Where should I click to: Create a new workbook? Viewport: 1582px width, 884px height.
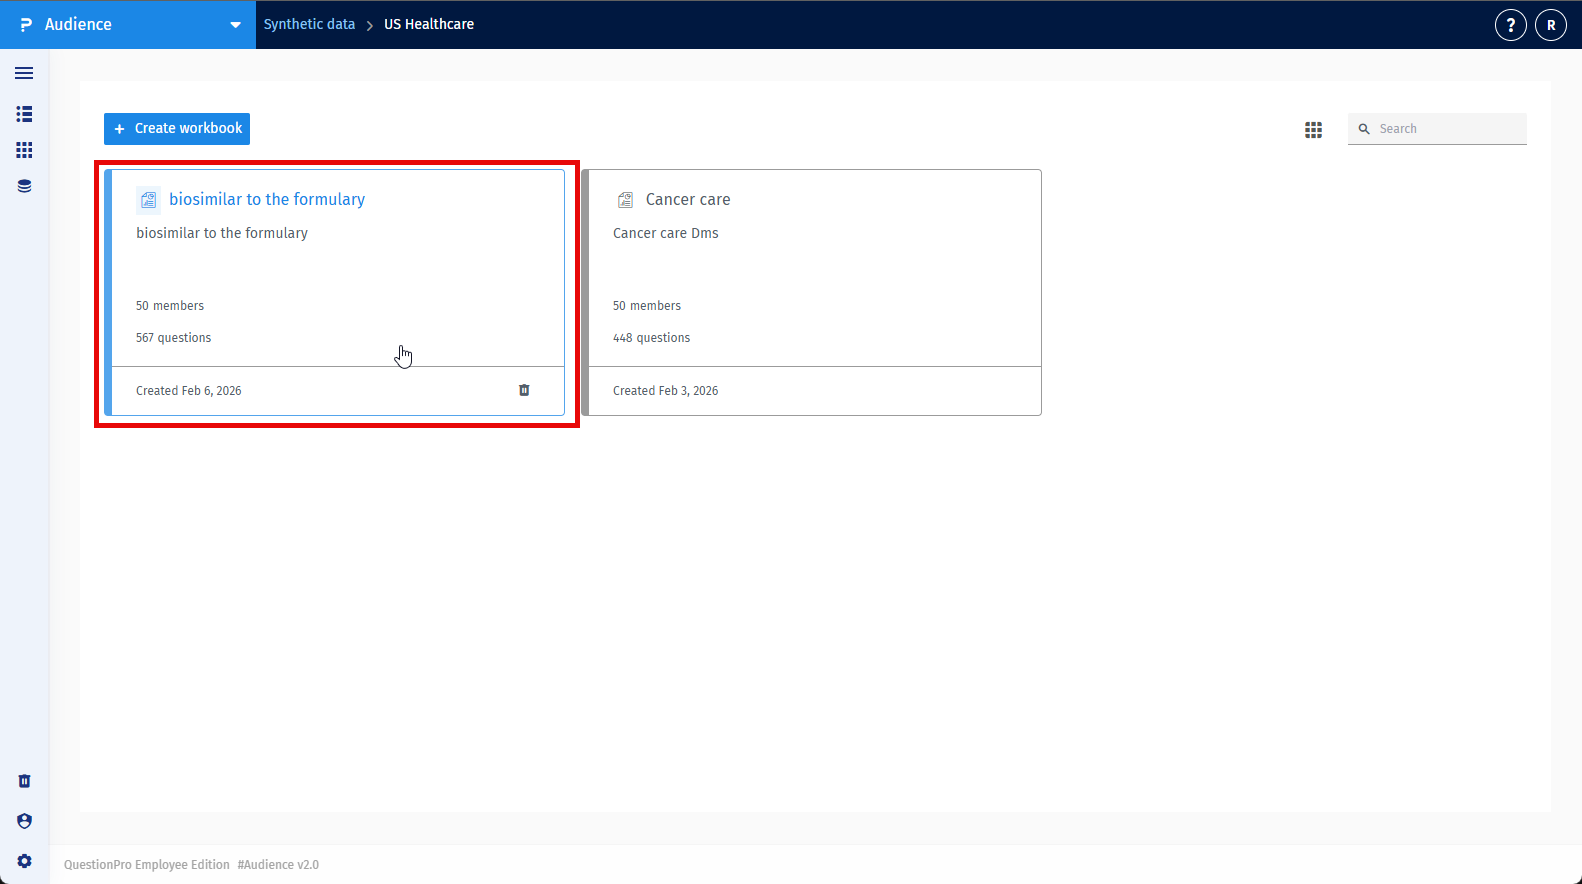(x=177, y=129)
